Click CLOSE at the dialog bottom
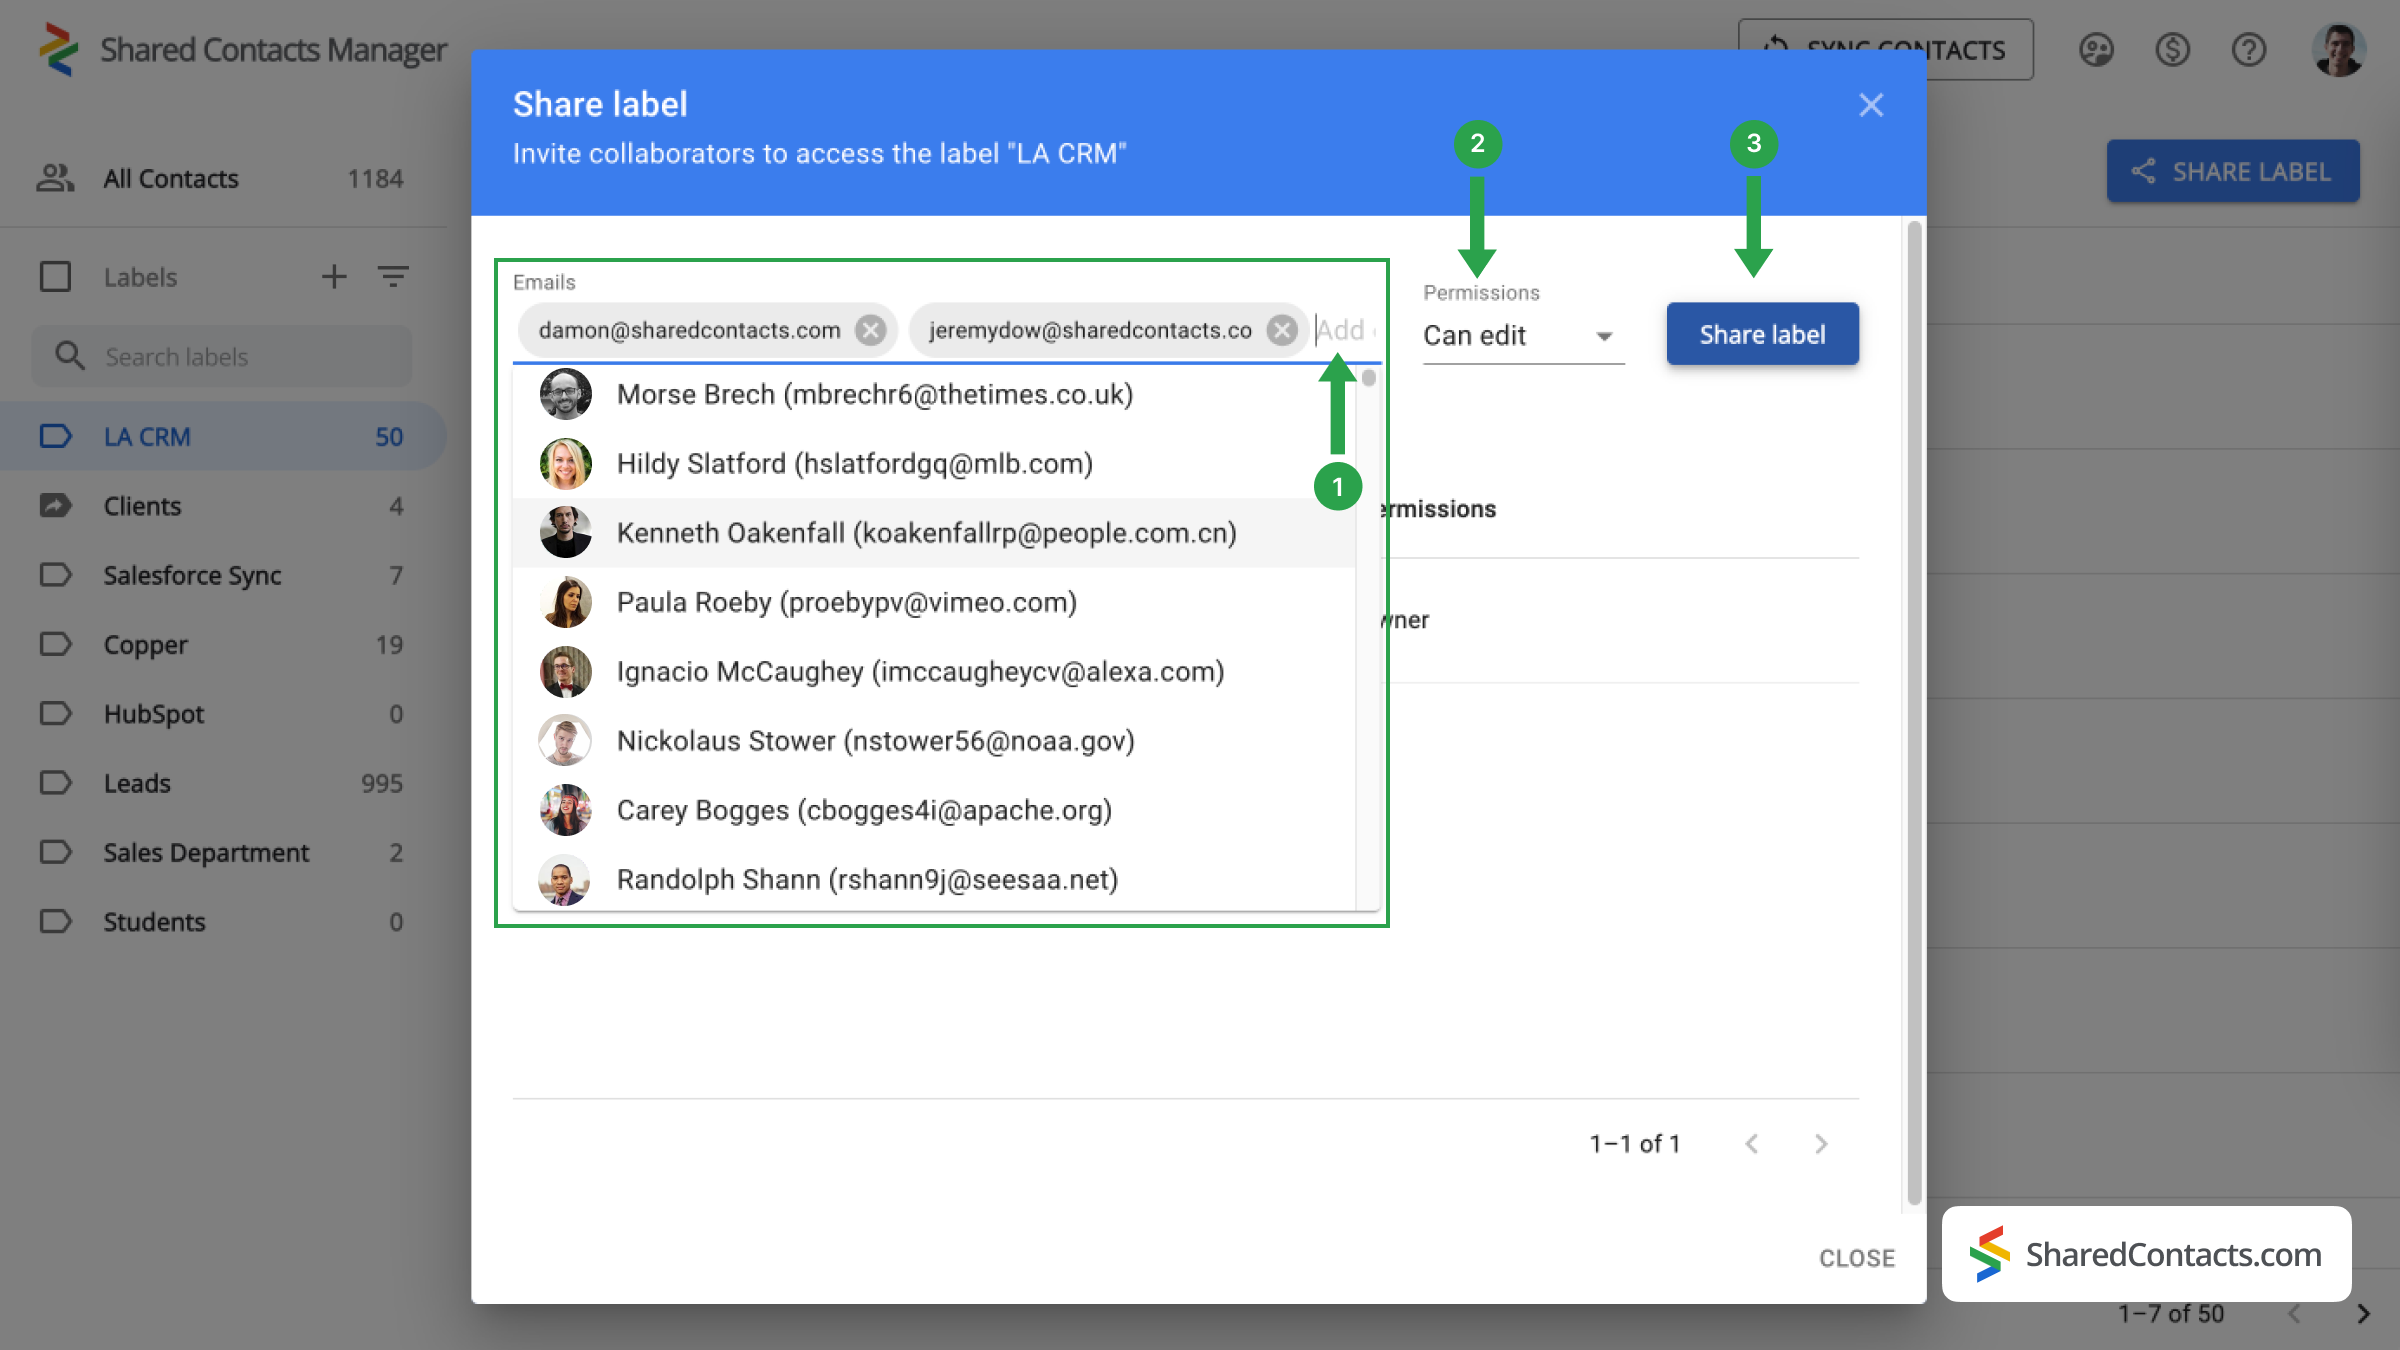 coord(1856,1257)
